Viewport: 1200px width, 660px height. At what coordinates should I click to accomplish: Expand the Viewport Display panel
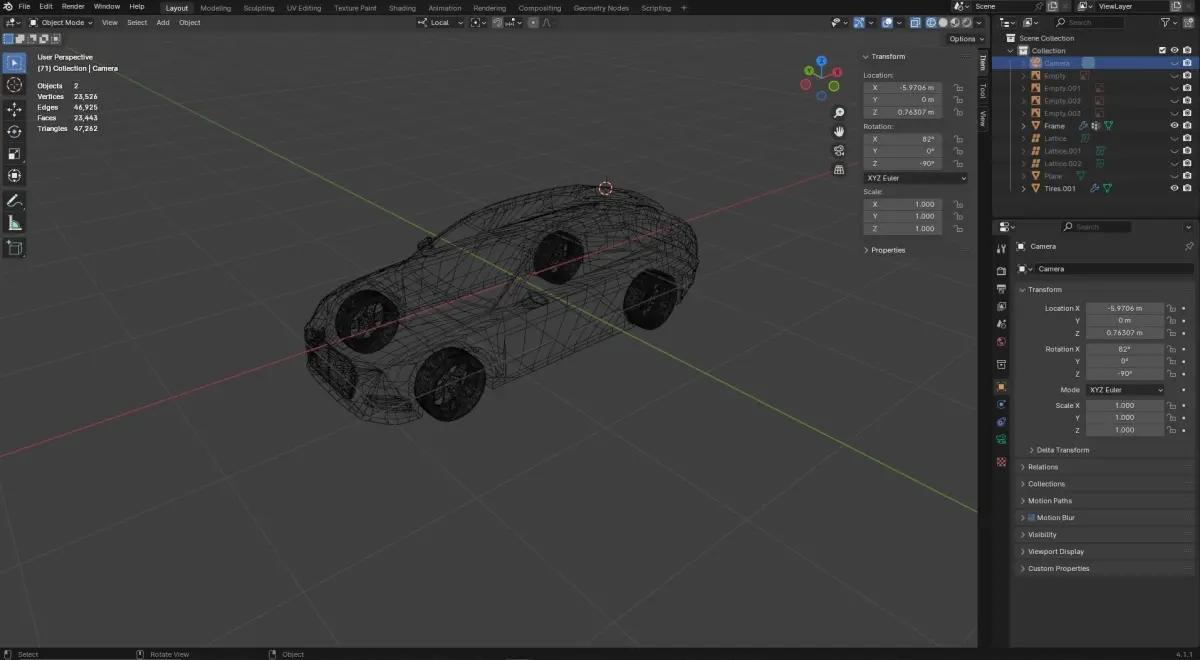[x=1055, y=552]
